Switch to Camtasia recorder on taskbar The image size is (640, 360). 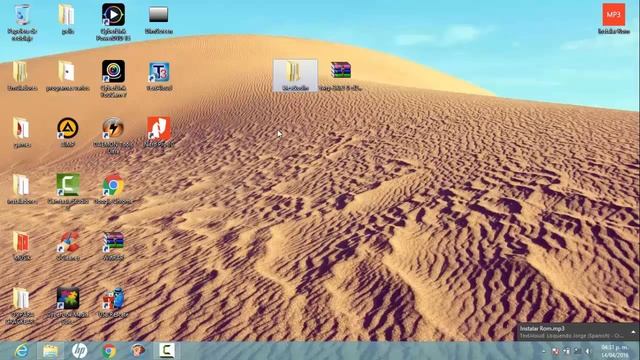pyautogui.click(x=167, y=351)
